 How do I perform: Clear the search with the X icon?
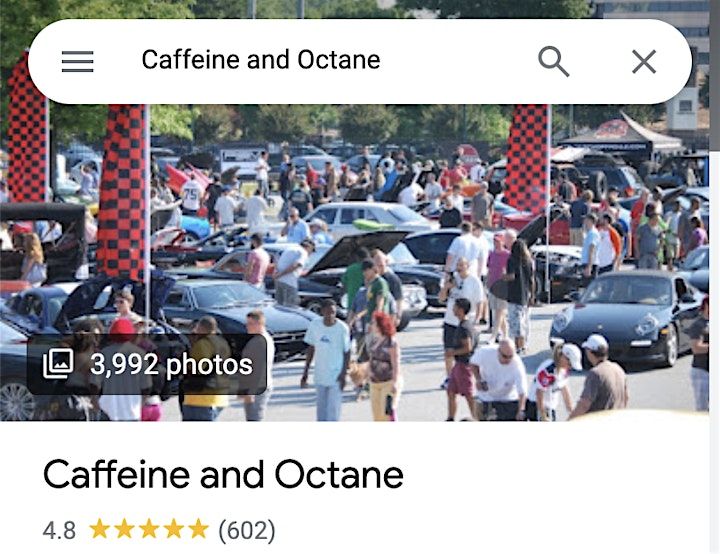click(644, 62)
